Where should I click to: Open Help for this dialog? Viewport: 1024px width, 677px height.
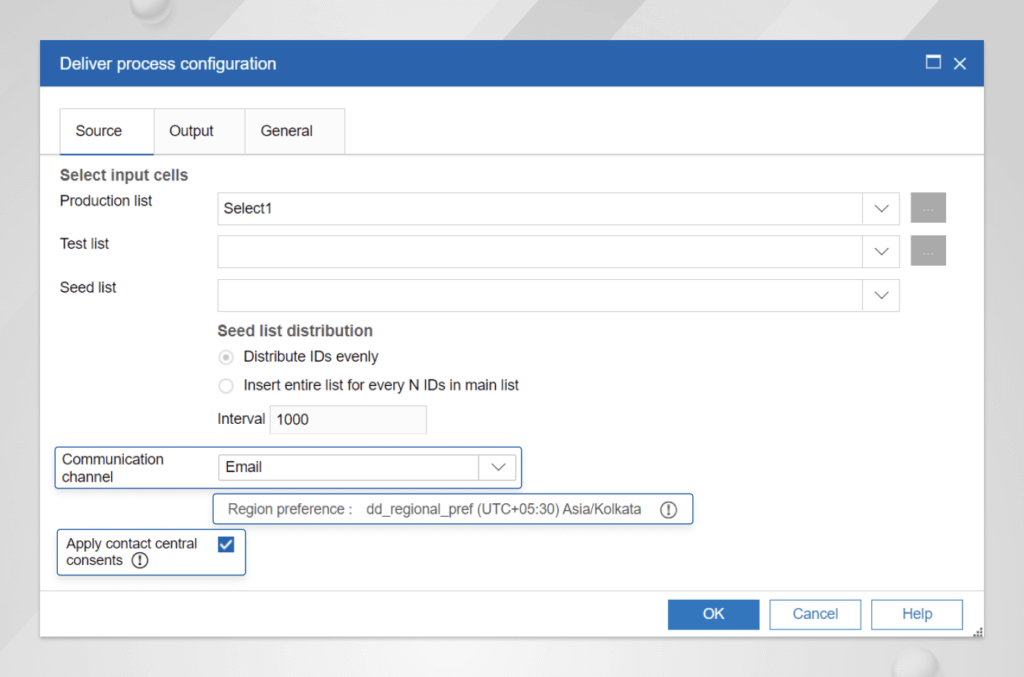pos(916,614)
